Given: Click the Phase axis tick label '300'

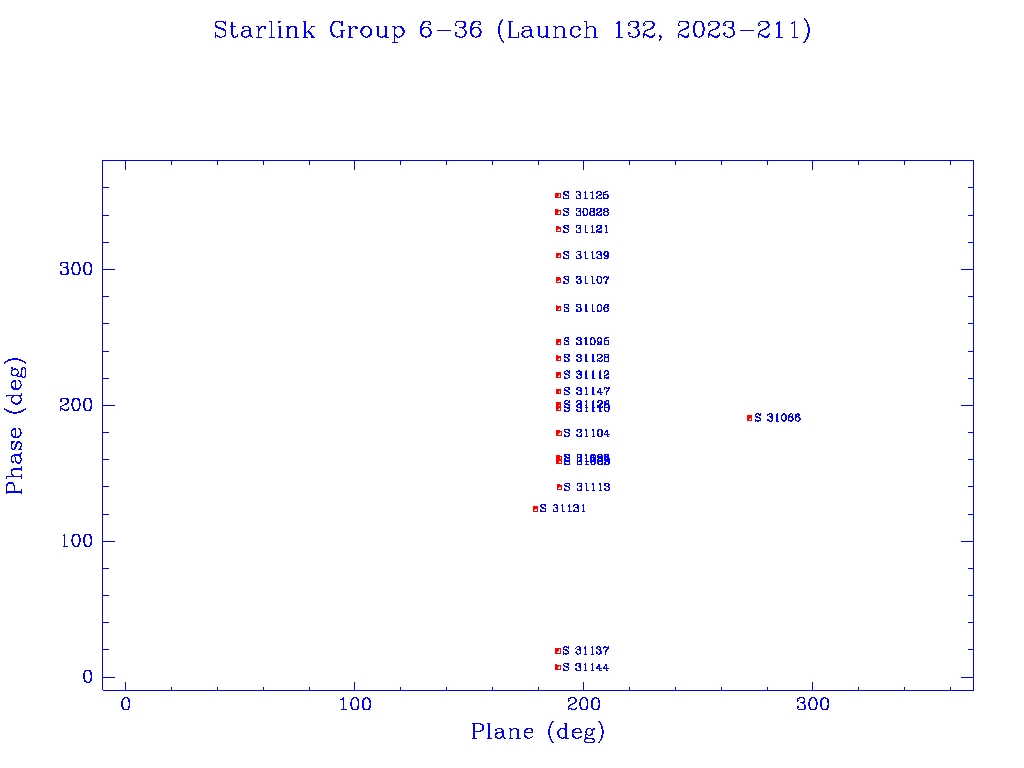Looking at the screenshot, I should pos(76,269).
